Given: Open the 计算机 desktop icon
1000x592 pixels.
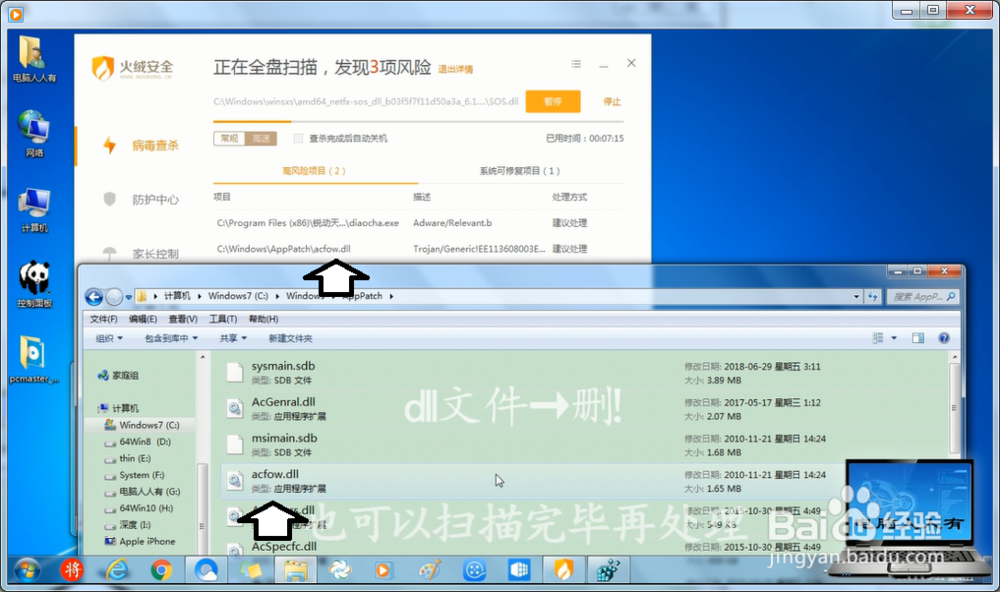Looking at the screenshot, I should click(34, 210).
